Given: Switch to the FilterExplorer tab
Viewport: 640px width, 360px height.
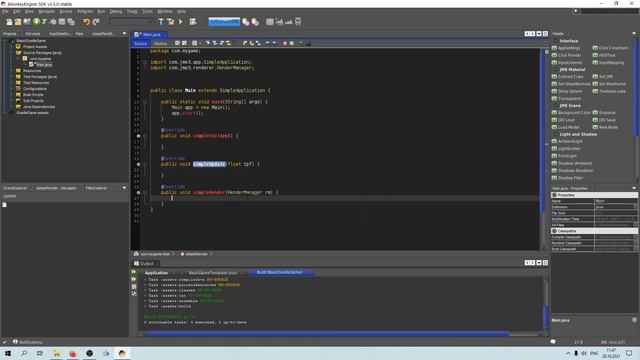Looking at the screenshot, I should click(x=96, y=188).
